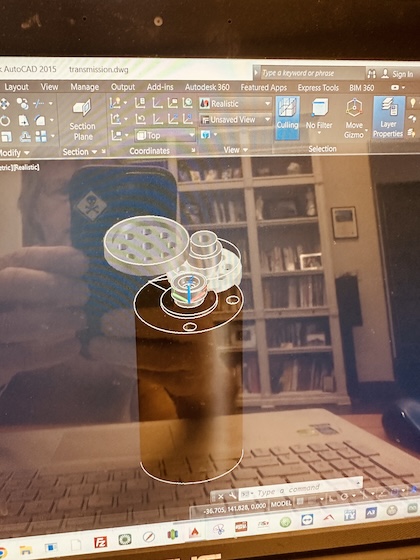Toggle the Culling selection button

[x=288, y=118]
